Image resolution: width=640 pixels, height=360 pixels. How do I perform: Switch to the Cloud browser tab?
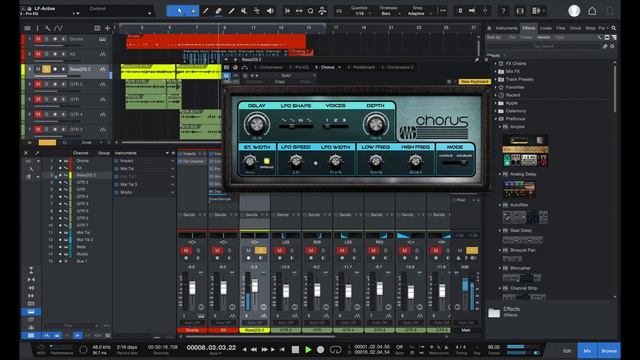coord(575,28)
